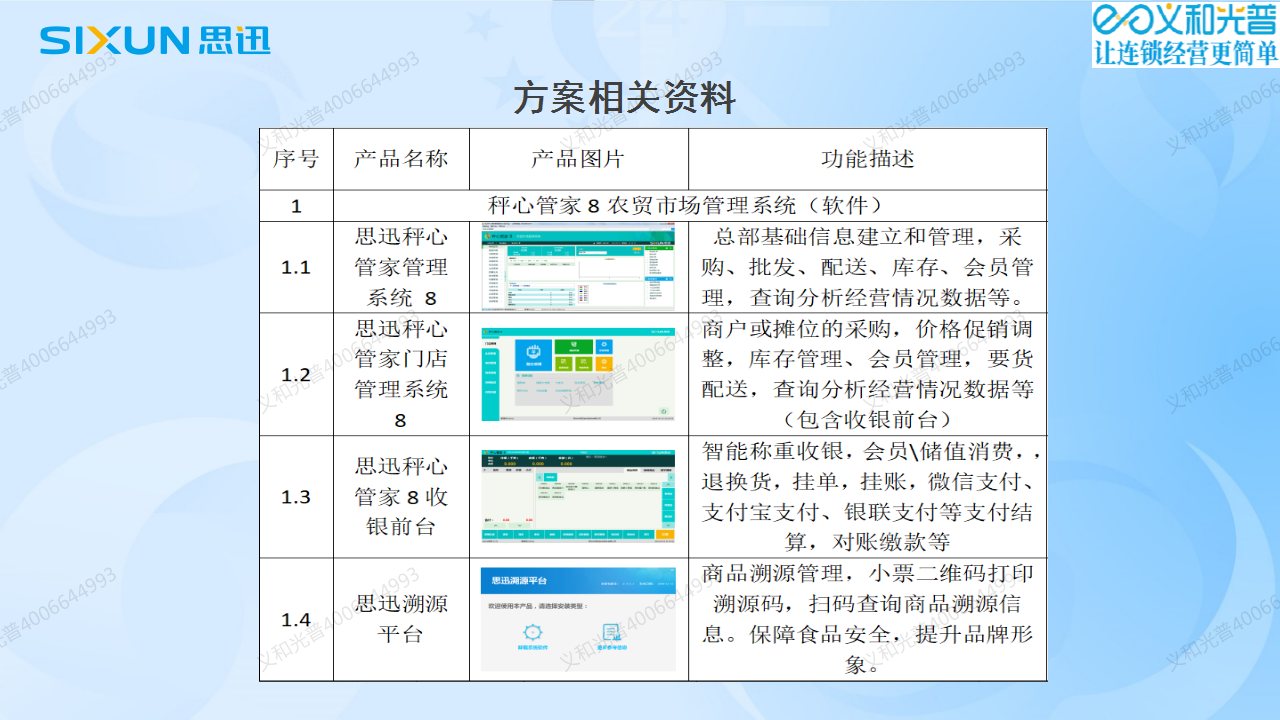Select the 1.4 index cell
Image resolution: width=1280 pixels, height=720 pixels.
tap(296, 620)
